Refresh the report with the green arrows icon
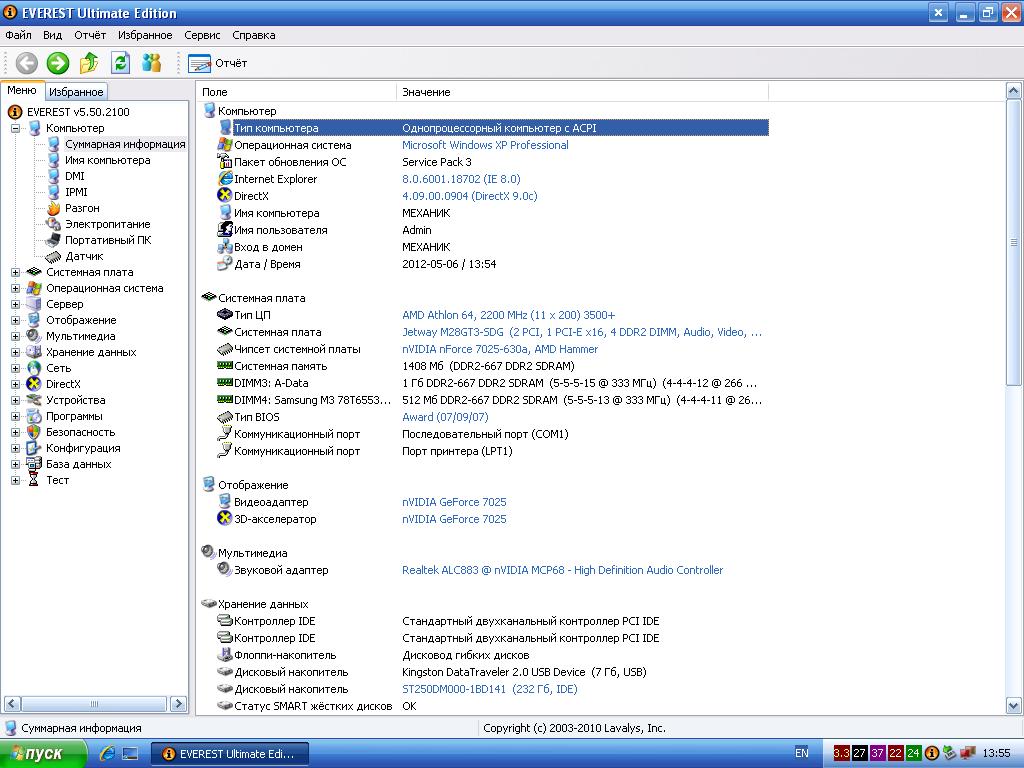This screenshot has width=1024, height=768. click(x=120, y=63)
